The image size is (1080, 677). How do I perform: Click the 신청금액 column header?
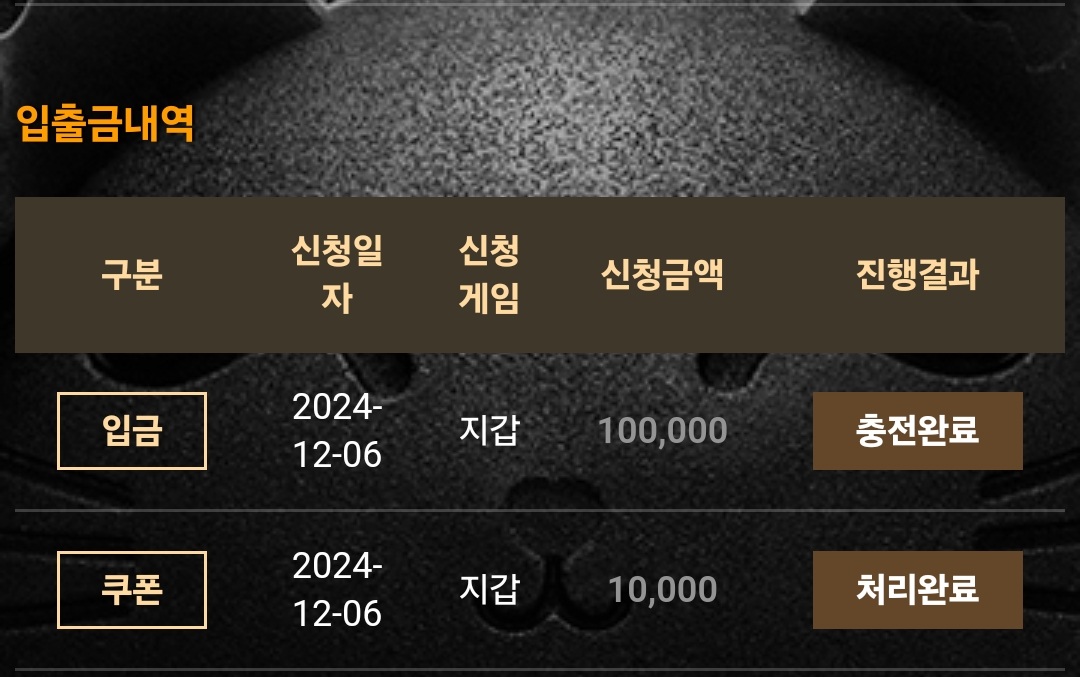[662, 275]
